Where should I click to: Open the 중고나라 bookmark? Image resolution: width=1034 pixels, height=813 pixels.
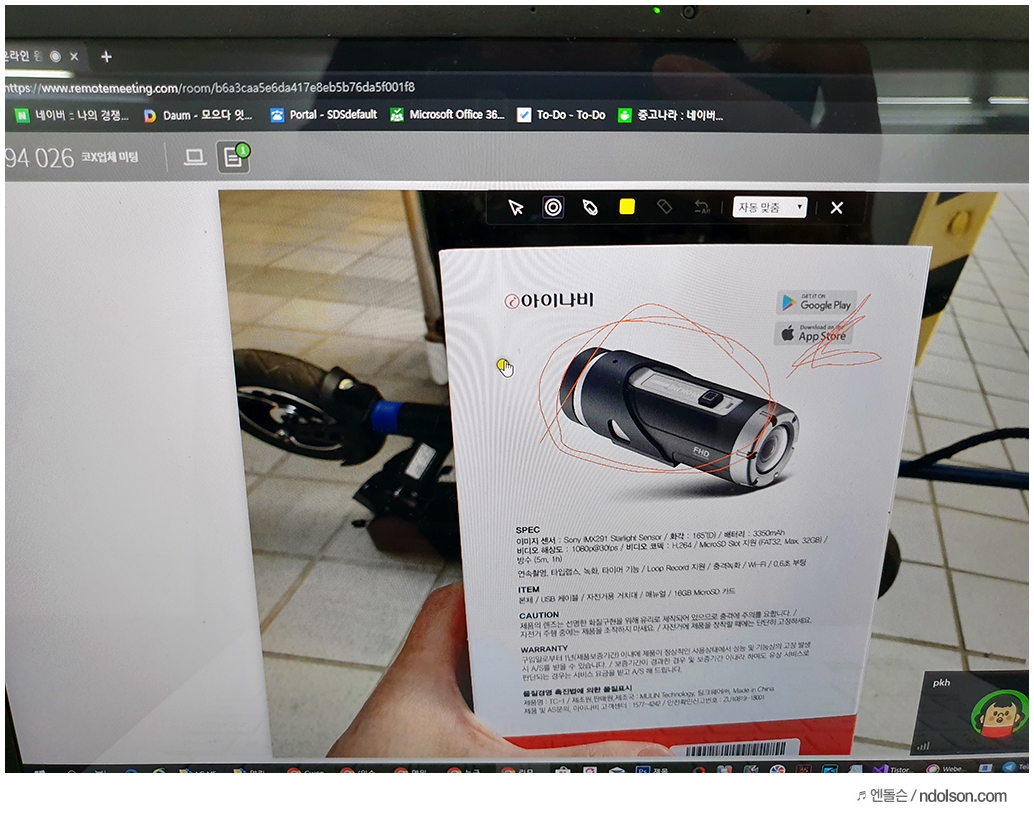[x=670, y=115]
